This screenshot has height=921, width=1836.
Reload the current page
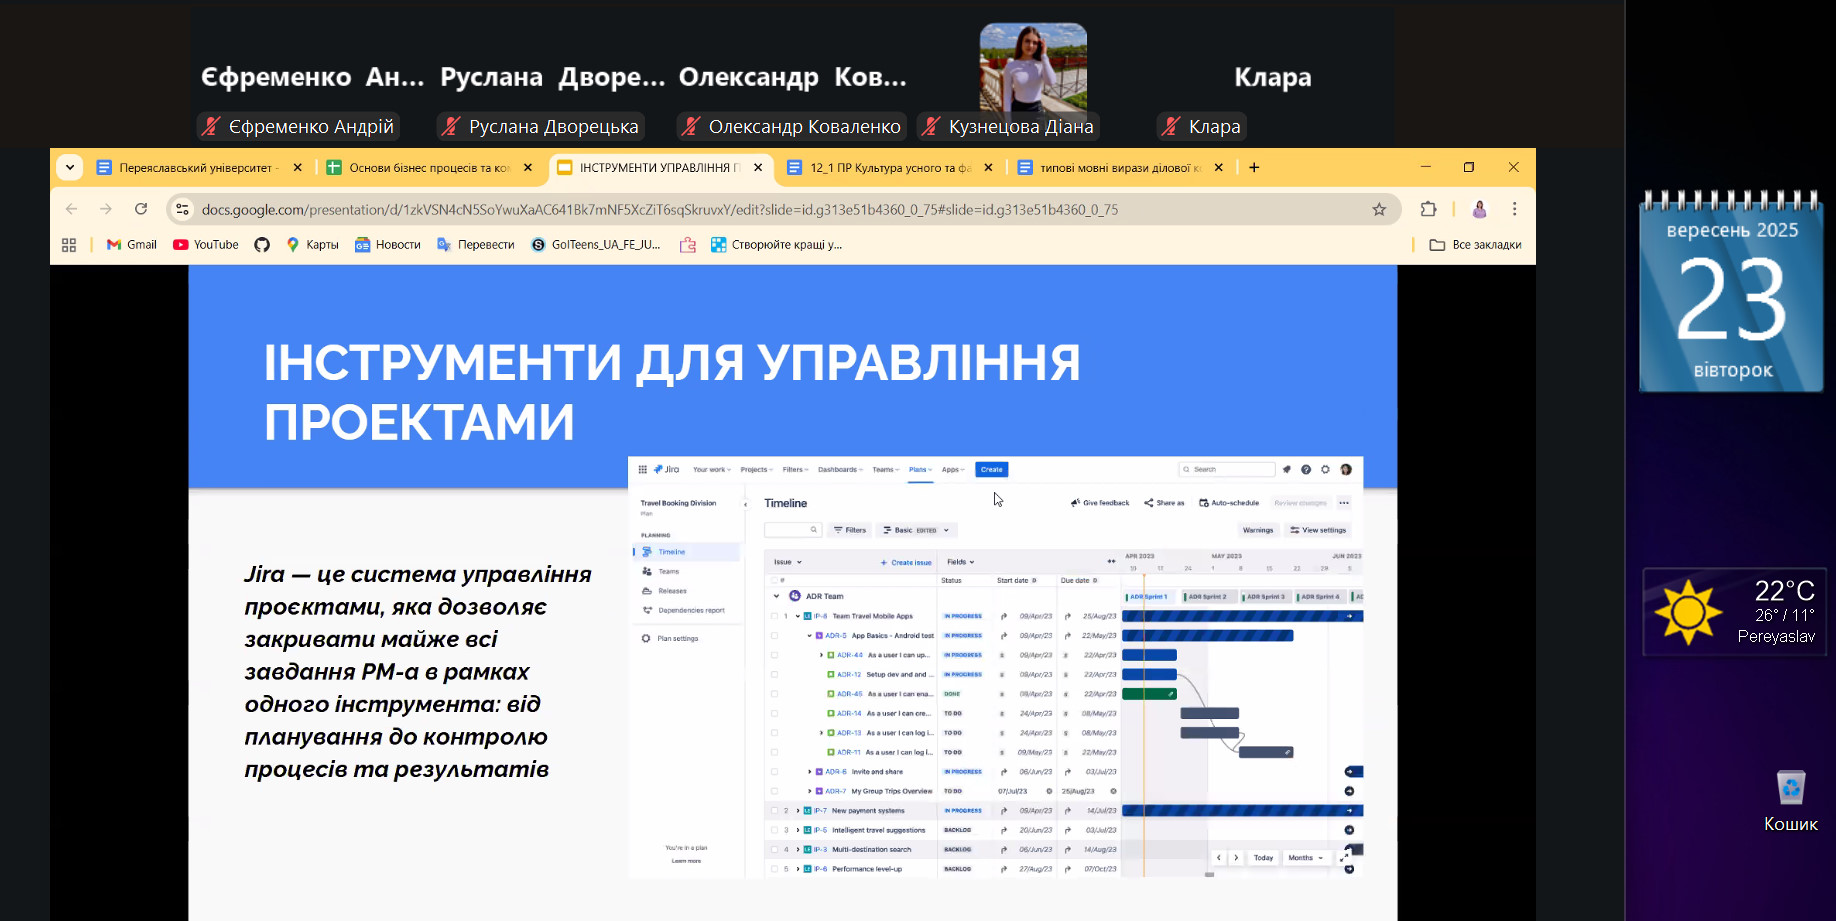click(x=141, y=209)
